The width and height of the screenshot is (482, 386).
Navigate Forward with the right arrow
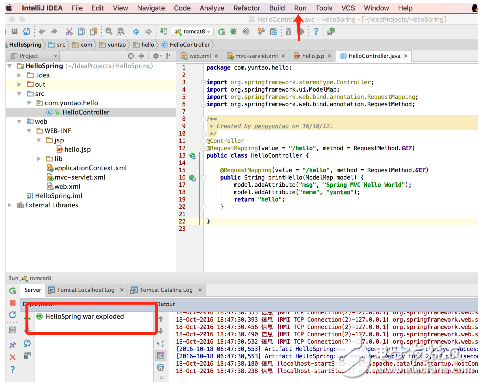pos(148,32)
